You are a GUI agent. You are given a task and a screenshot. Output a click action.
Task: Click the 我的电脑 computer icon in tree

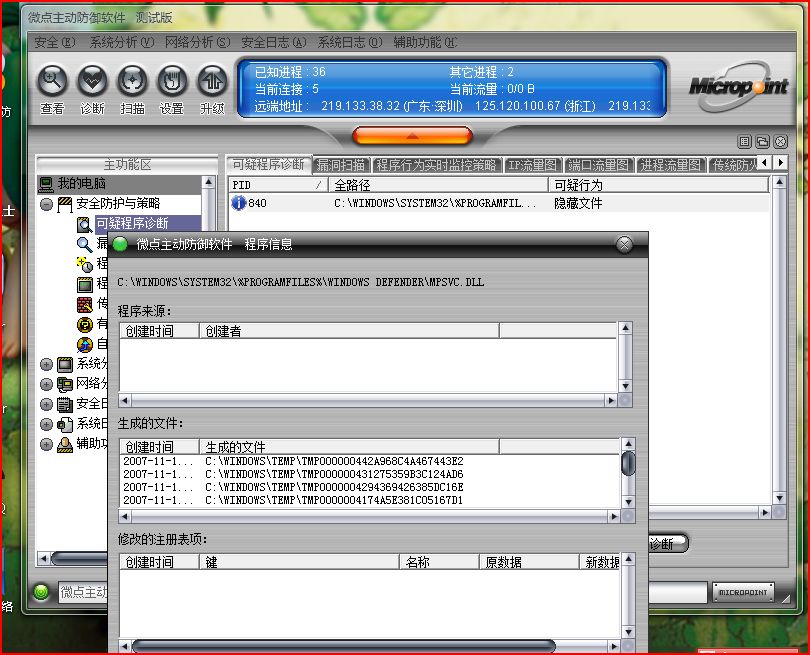[46, 183]
